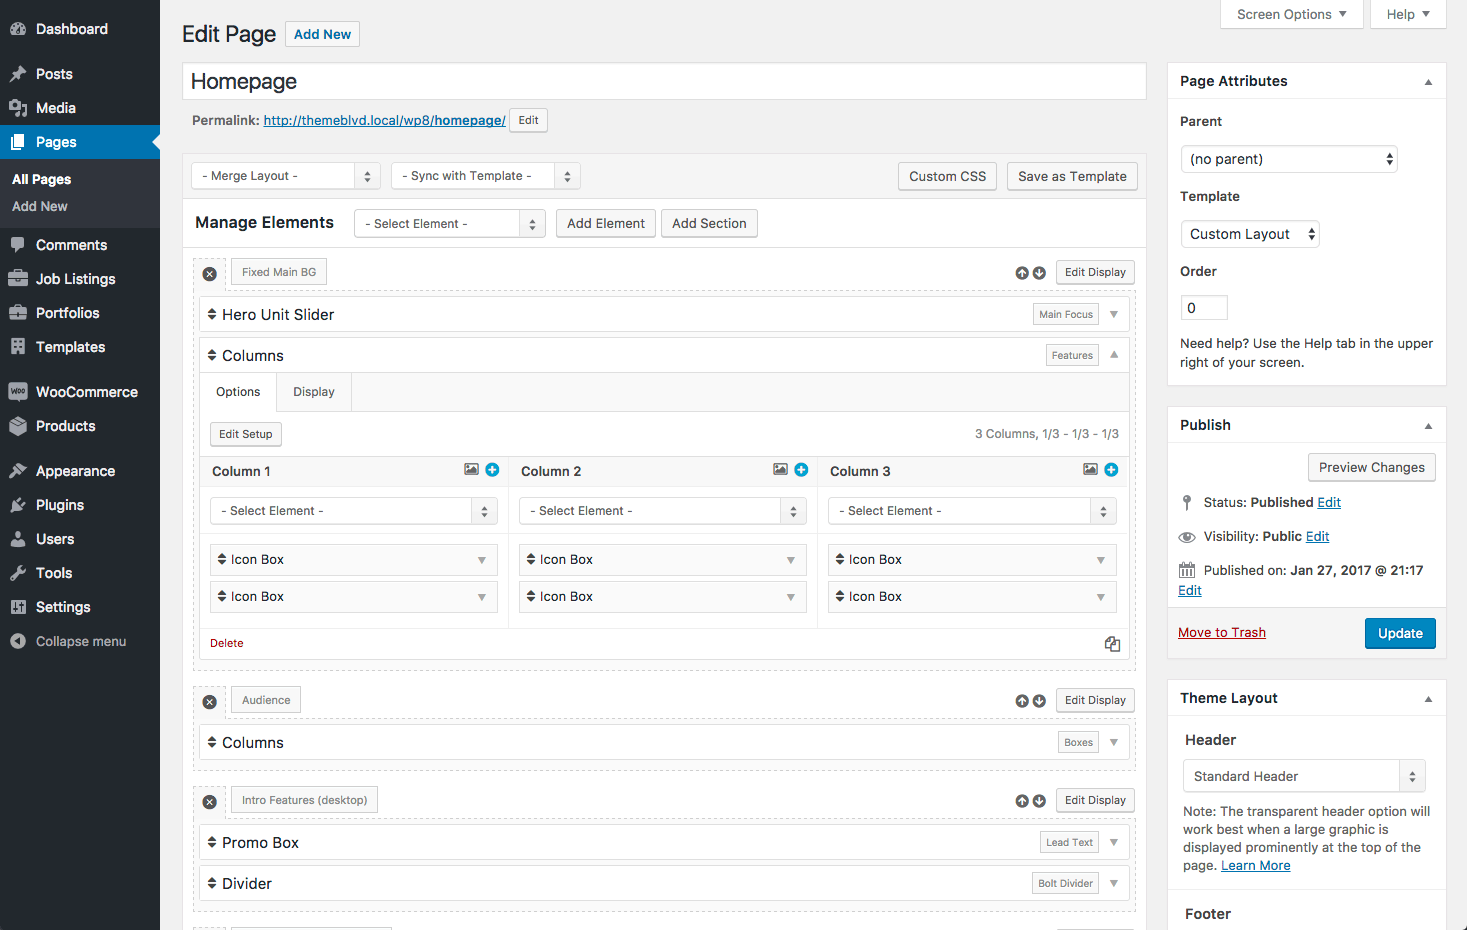Click Column 2 background image icon
This screenshot has height=930, width=1467.
point(780,469)
